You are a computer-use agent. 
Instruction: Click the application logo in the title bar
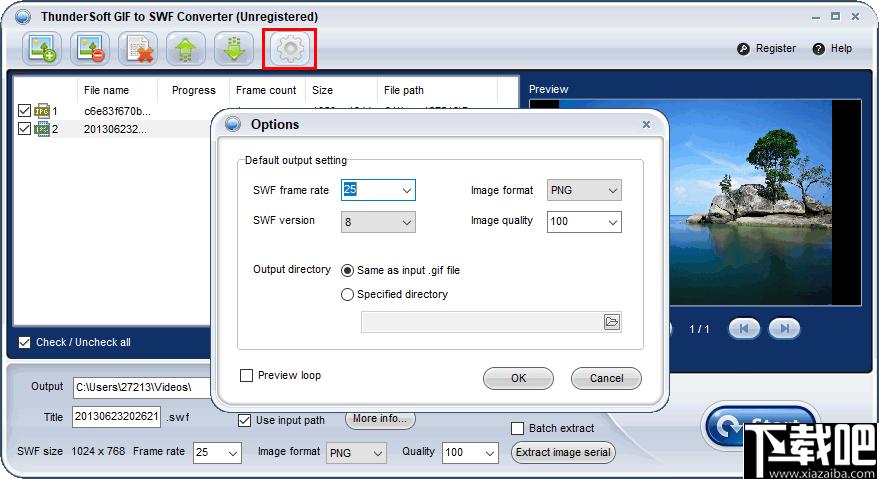pos(23,17)
